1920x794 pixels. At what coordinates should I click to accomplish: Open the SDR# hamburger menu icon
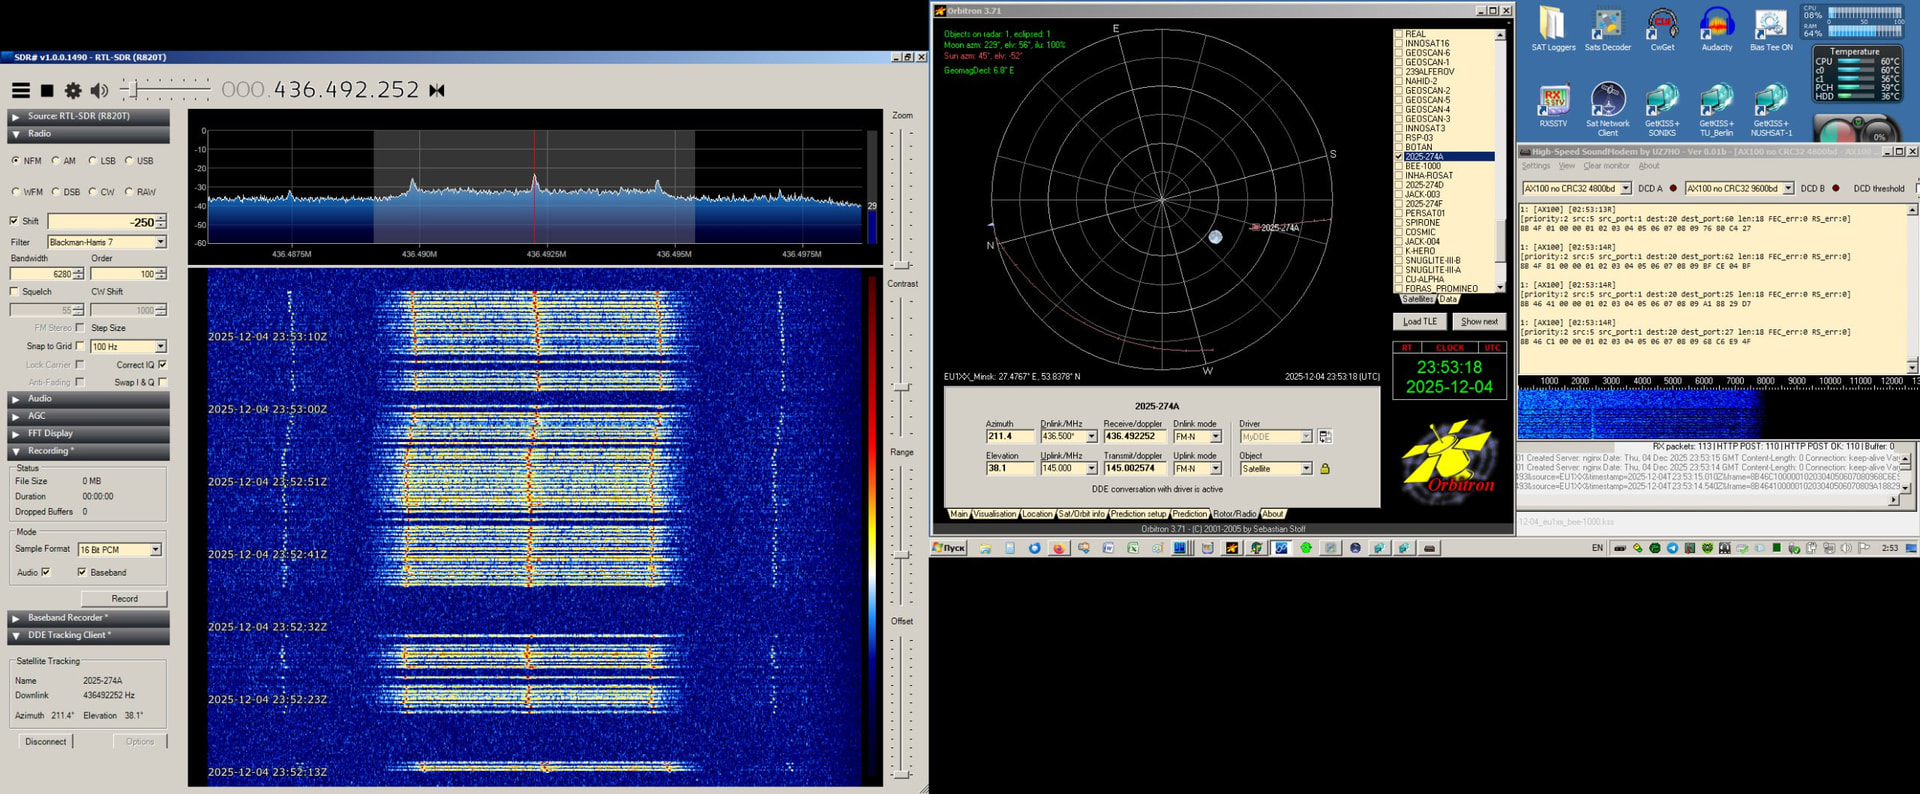click(x=20, y=90)
